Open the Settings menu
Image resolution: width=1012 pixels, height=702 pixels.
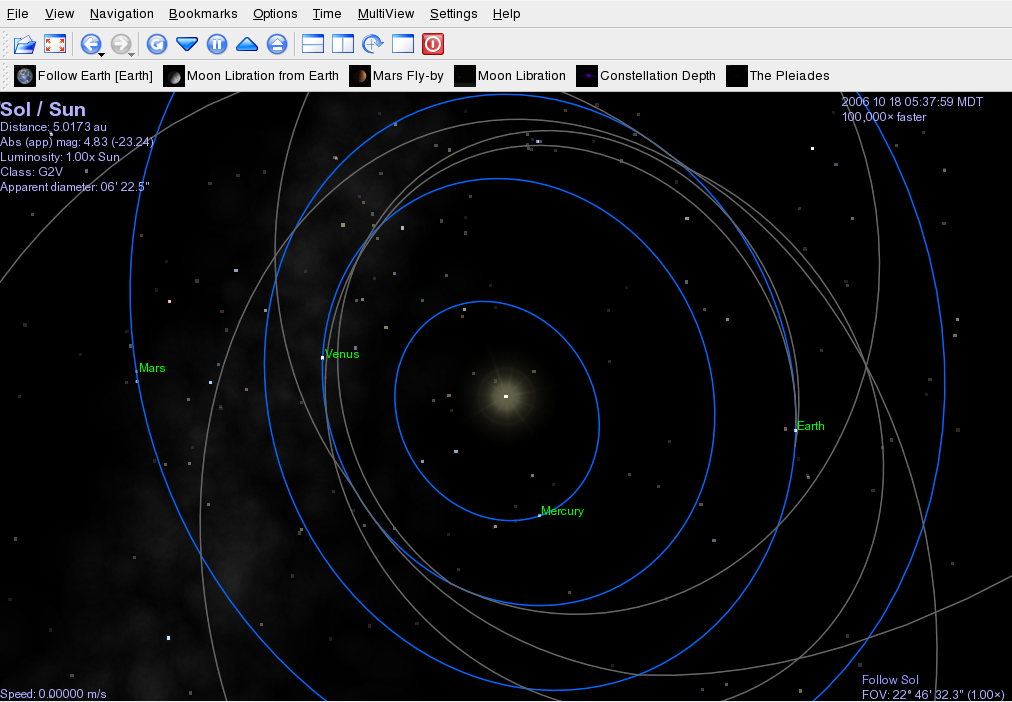[454, 14]
